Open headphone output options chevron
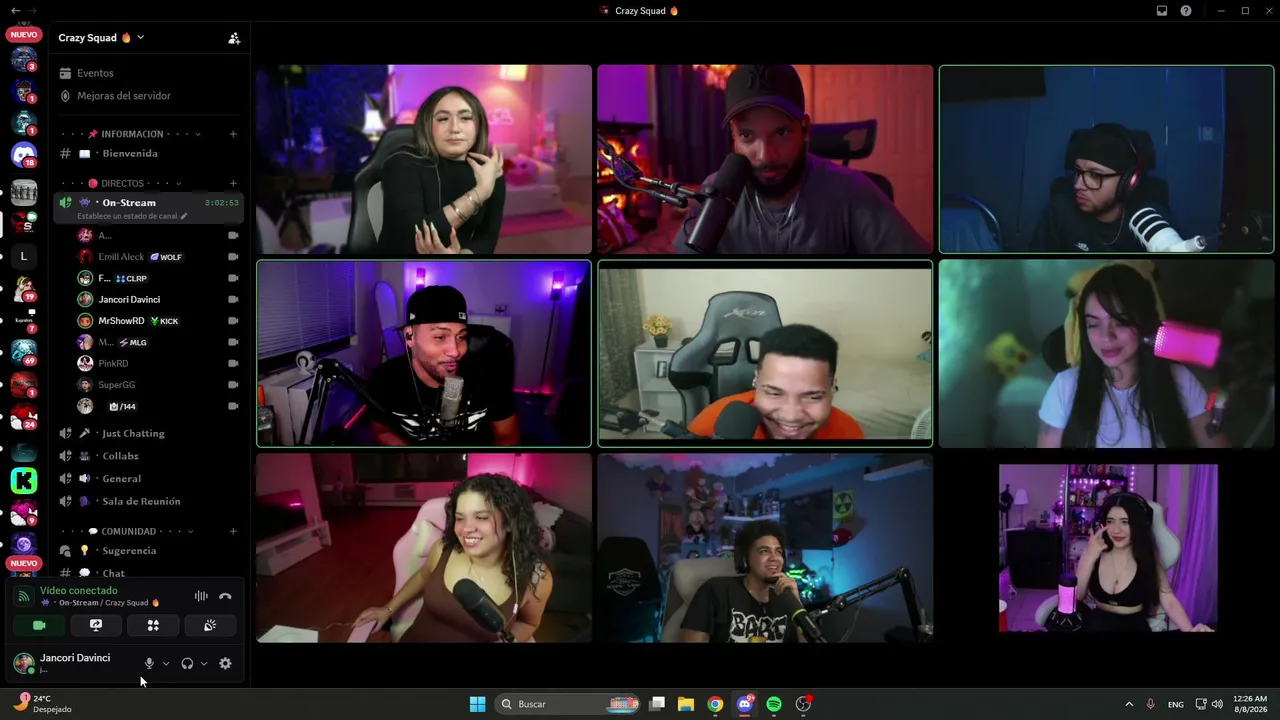This screenshot has height=720, width=1280. (x=204, y=663)
